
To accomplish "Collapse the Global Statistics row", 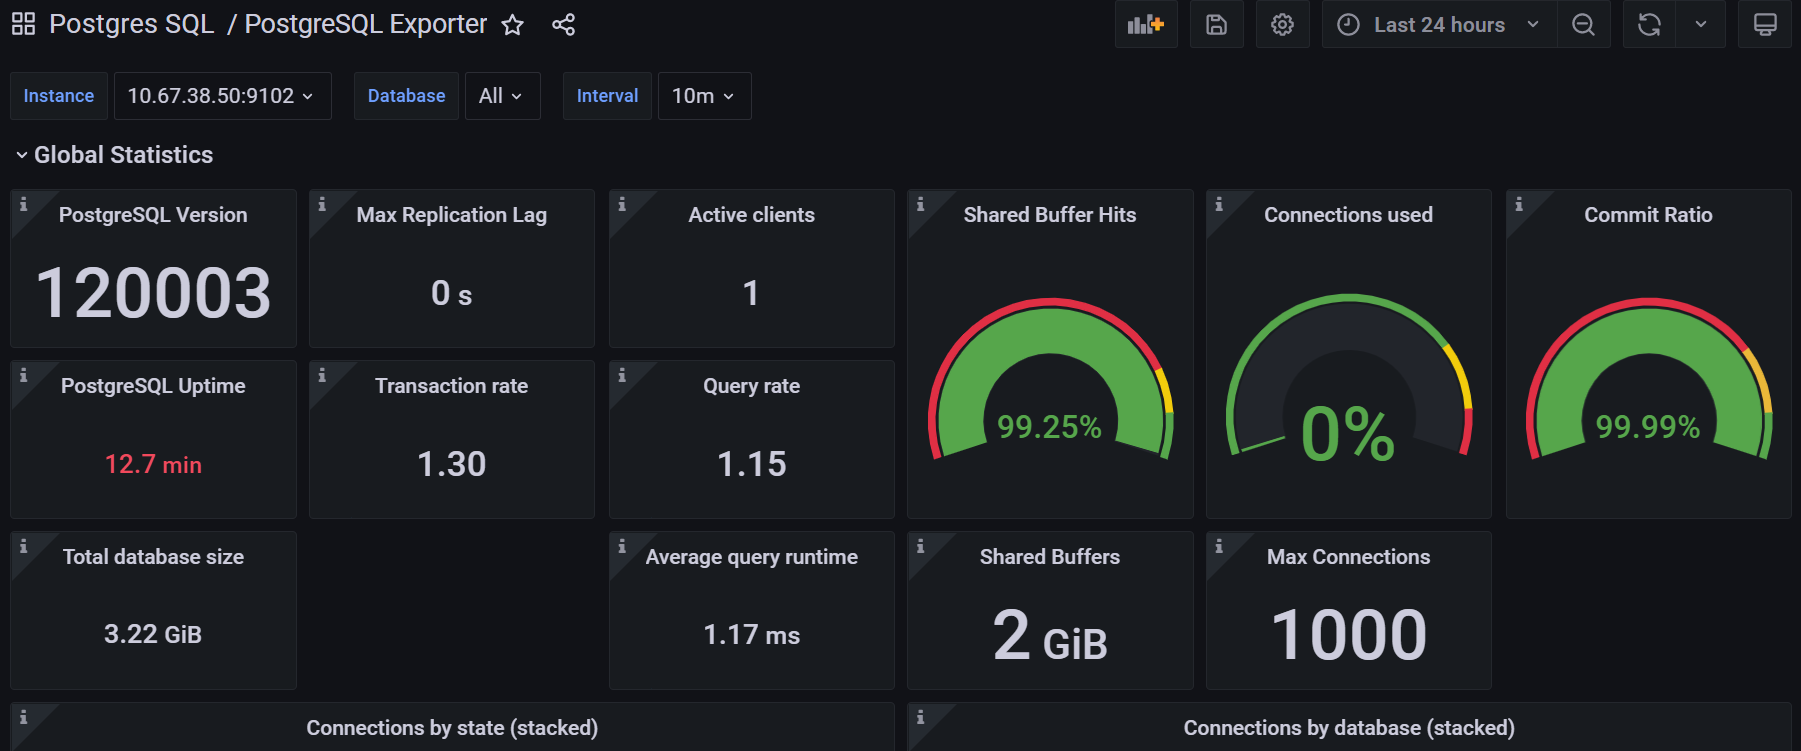I will tap(114, 155).
